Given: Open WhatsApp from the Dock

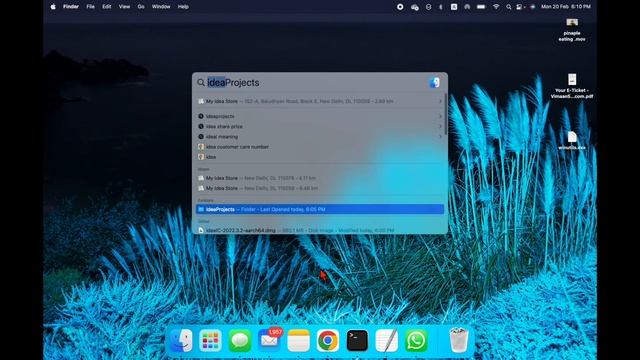Looking at the screenshot, I should [x=416, y=340].
